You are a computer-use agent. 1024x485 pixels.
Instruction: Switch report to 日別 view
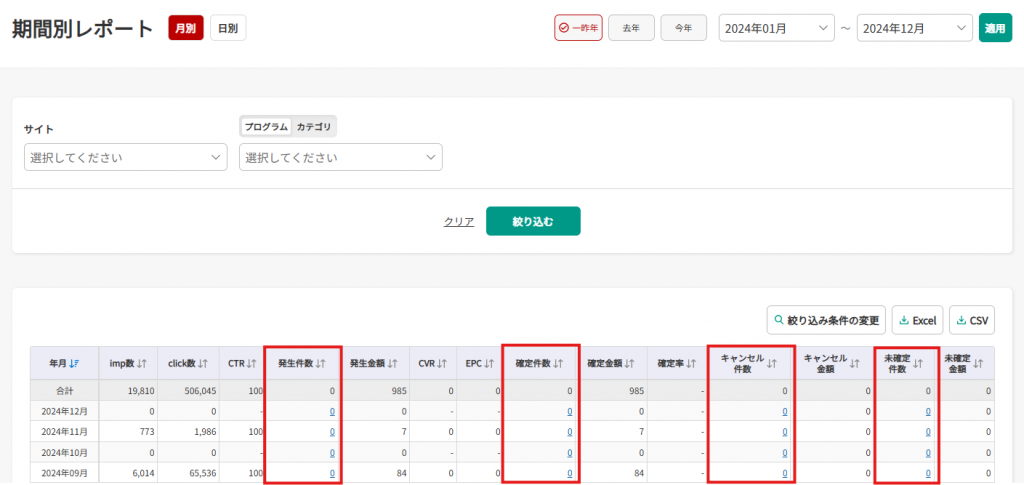click(x=228, y=28)
